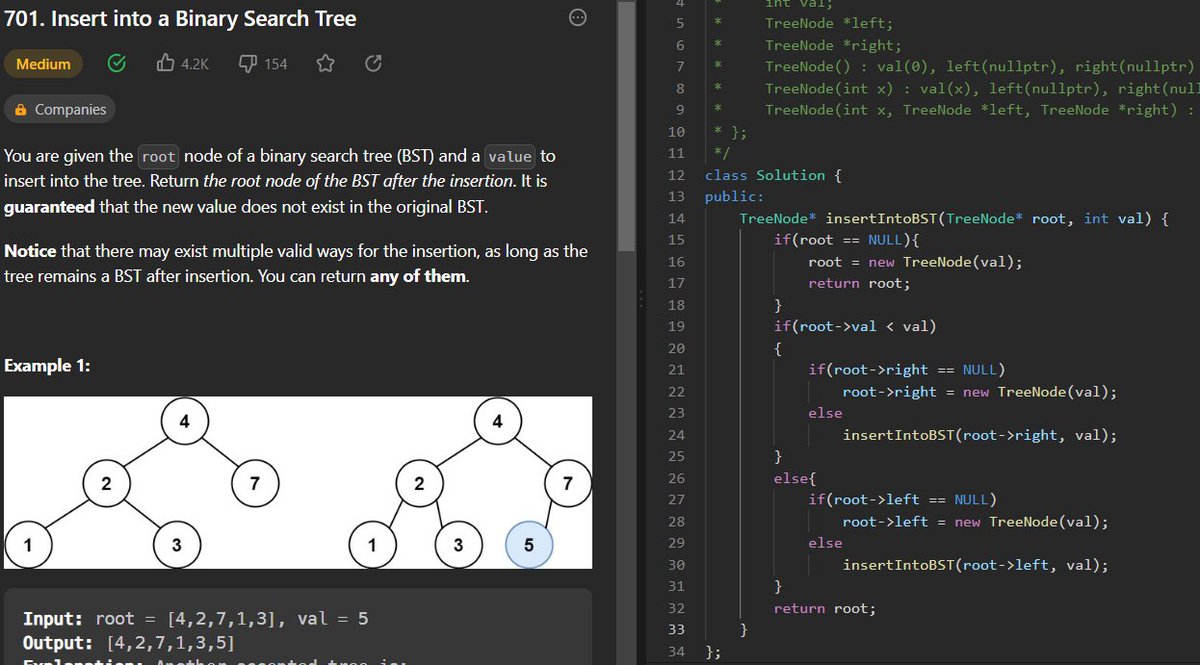Click 'if(root->right == NULL)' on line 21
The height and width of the screenshot is (665, 1200).
tap(907, 370)
